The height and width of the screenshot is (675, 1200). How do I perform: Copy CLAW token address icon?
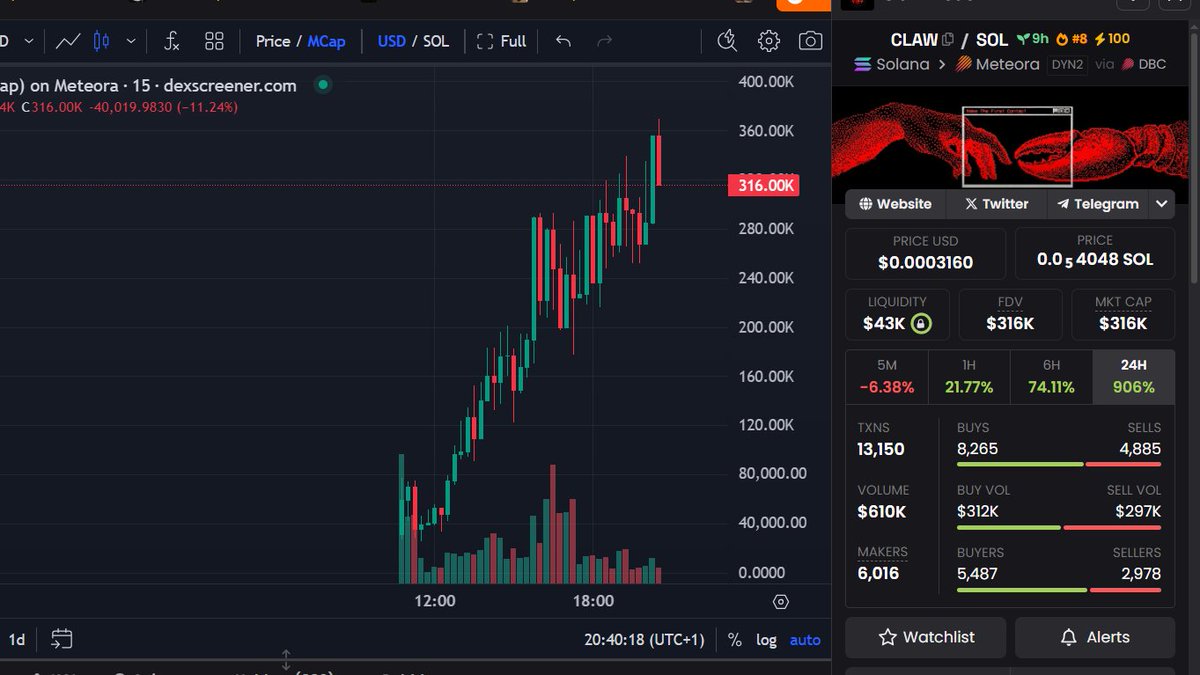click(x=948, y=39)
